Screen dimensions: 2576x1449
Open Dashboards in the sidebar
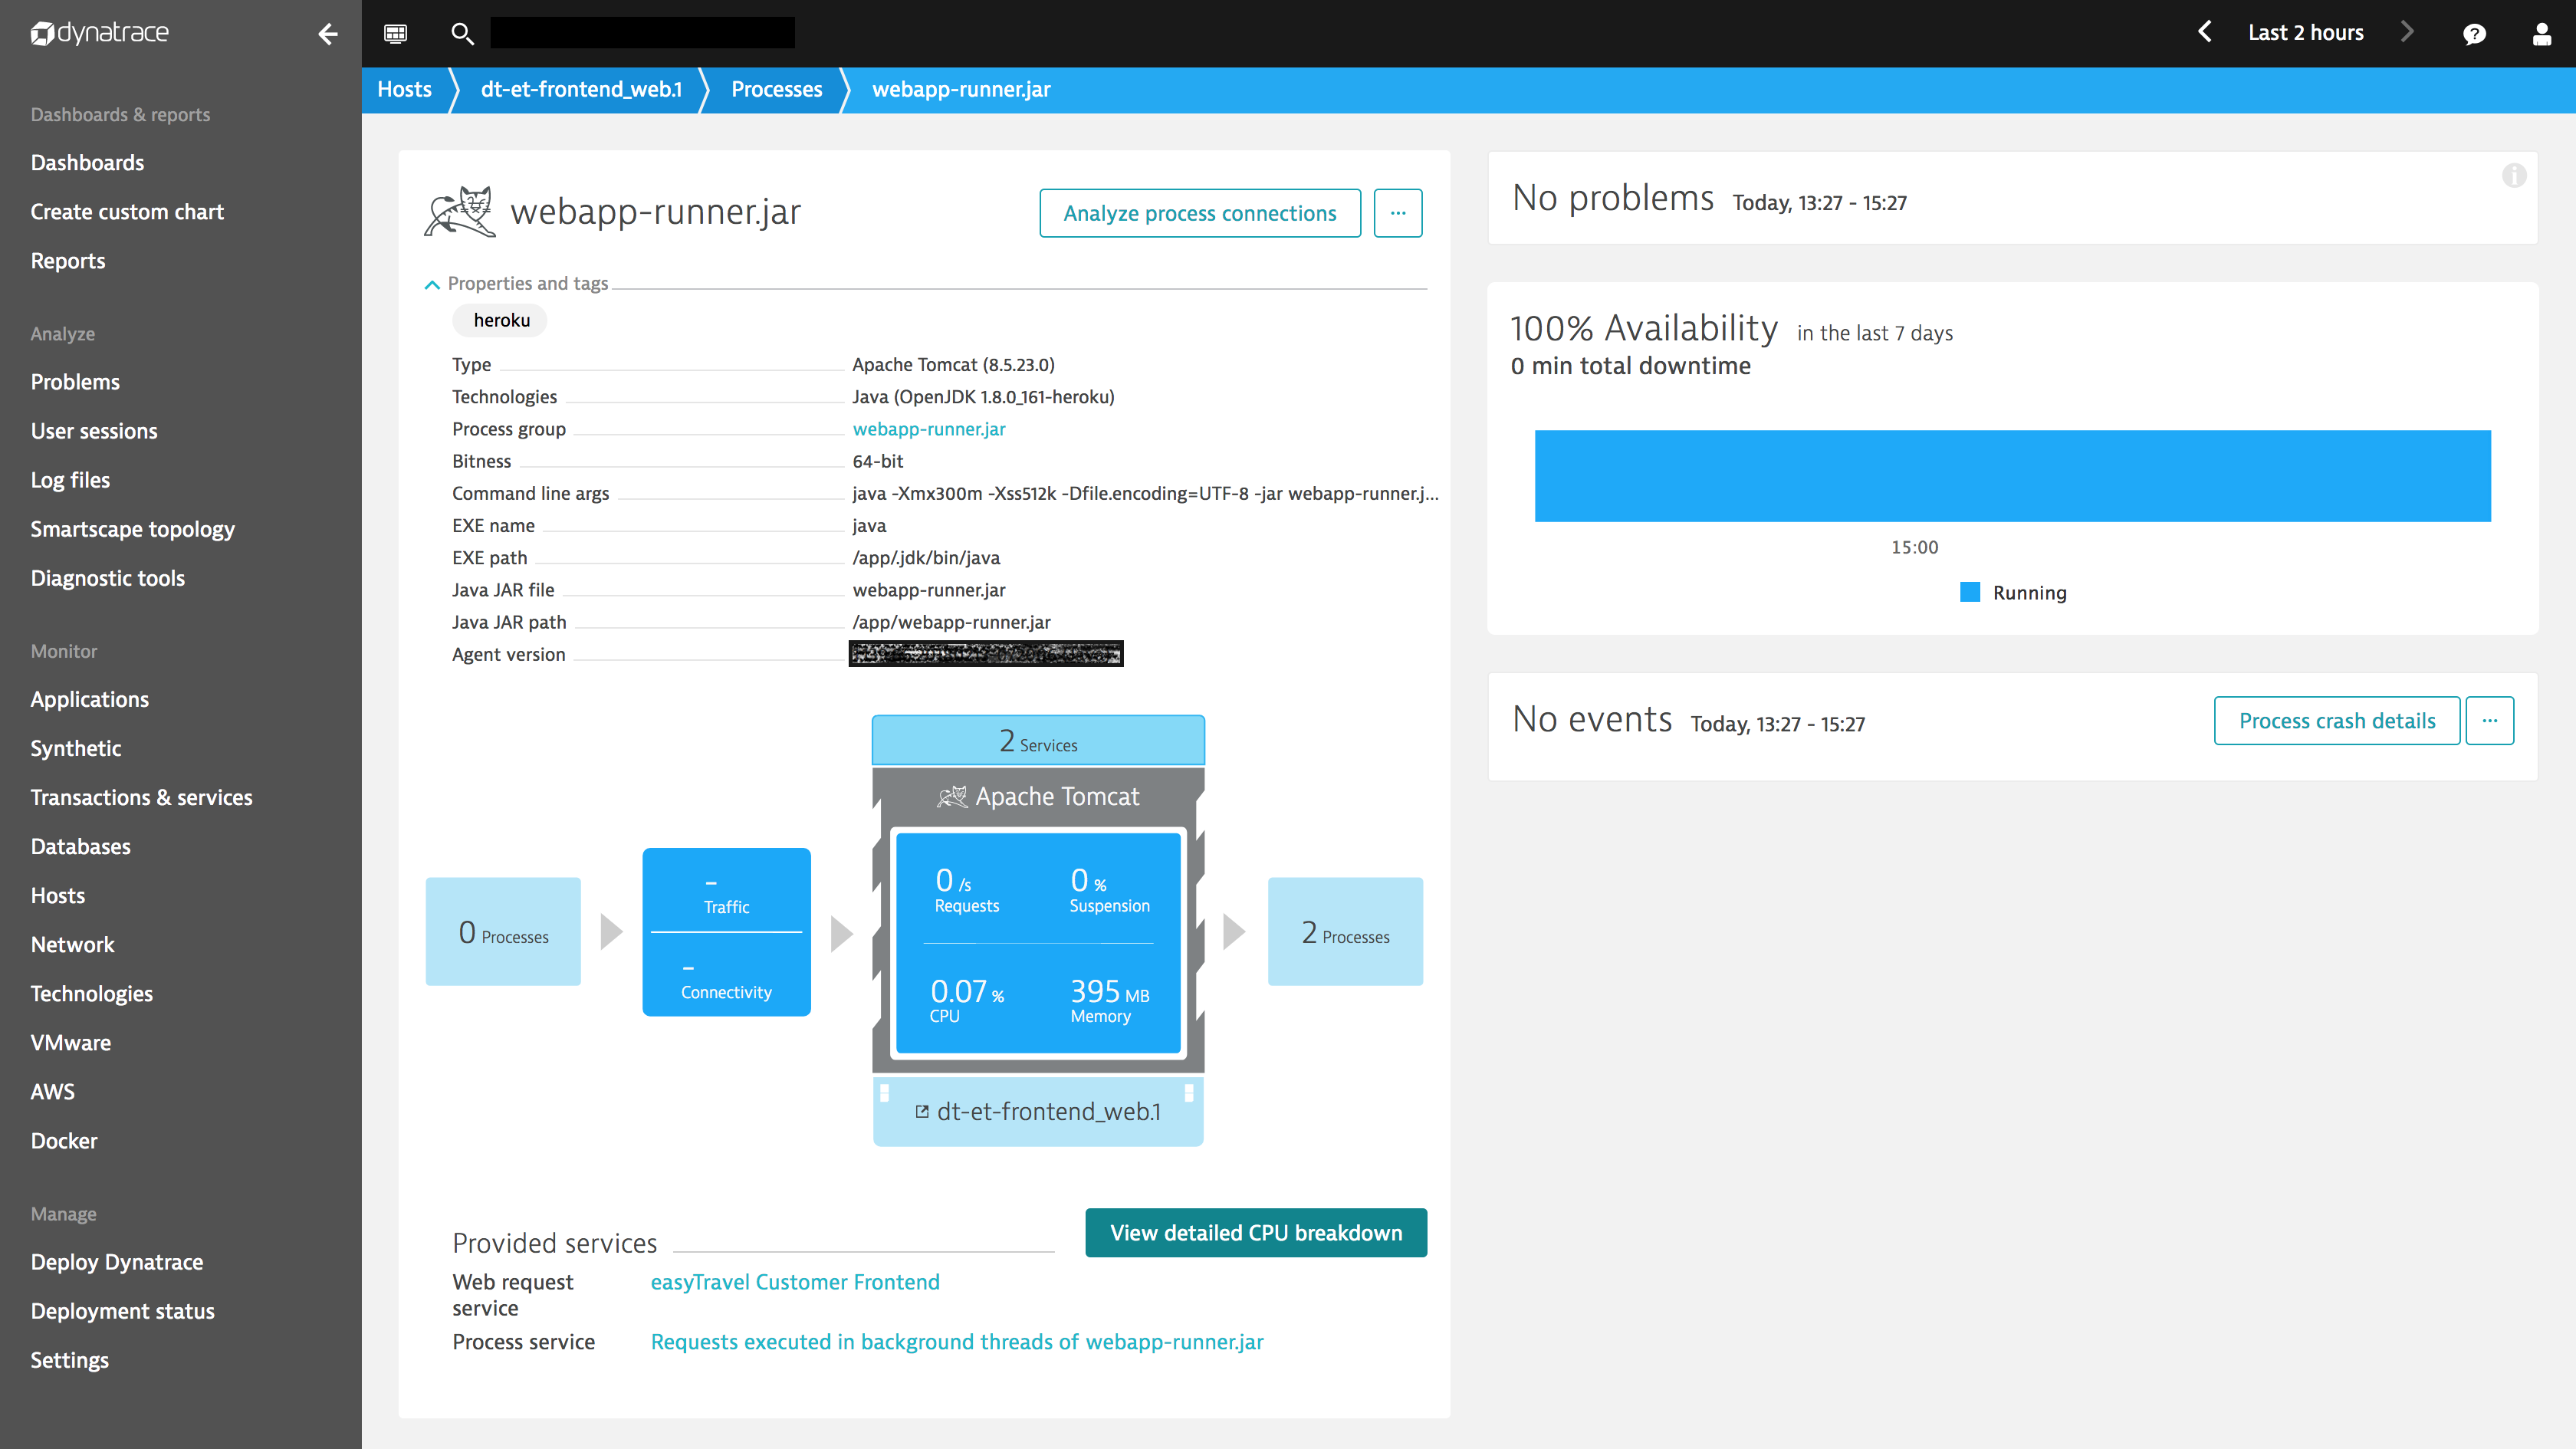tap(87, 162)
